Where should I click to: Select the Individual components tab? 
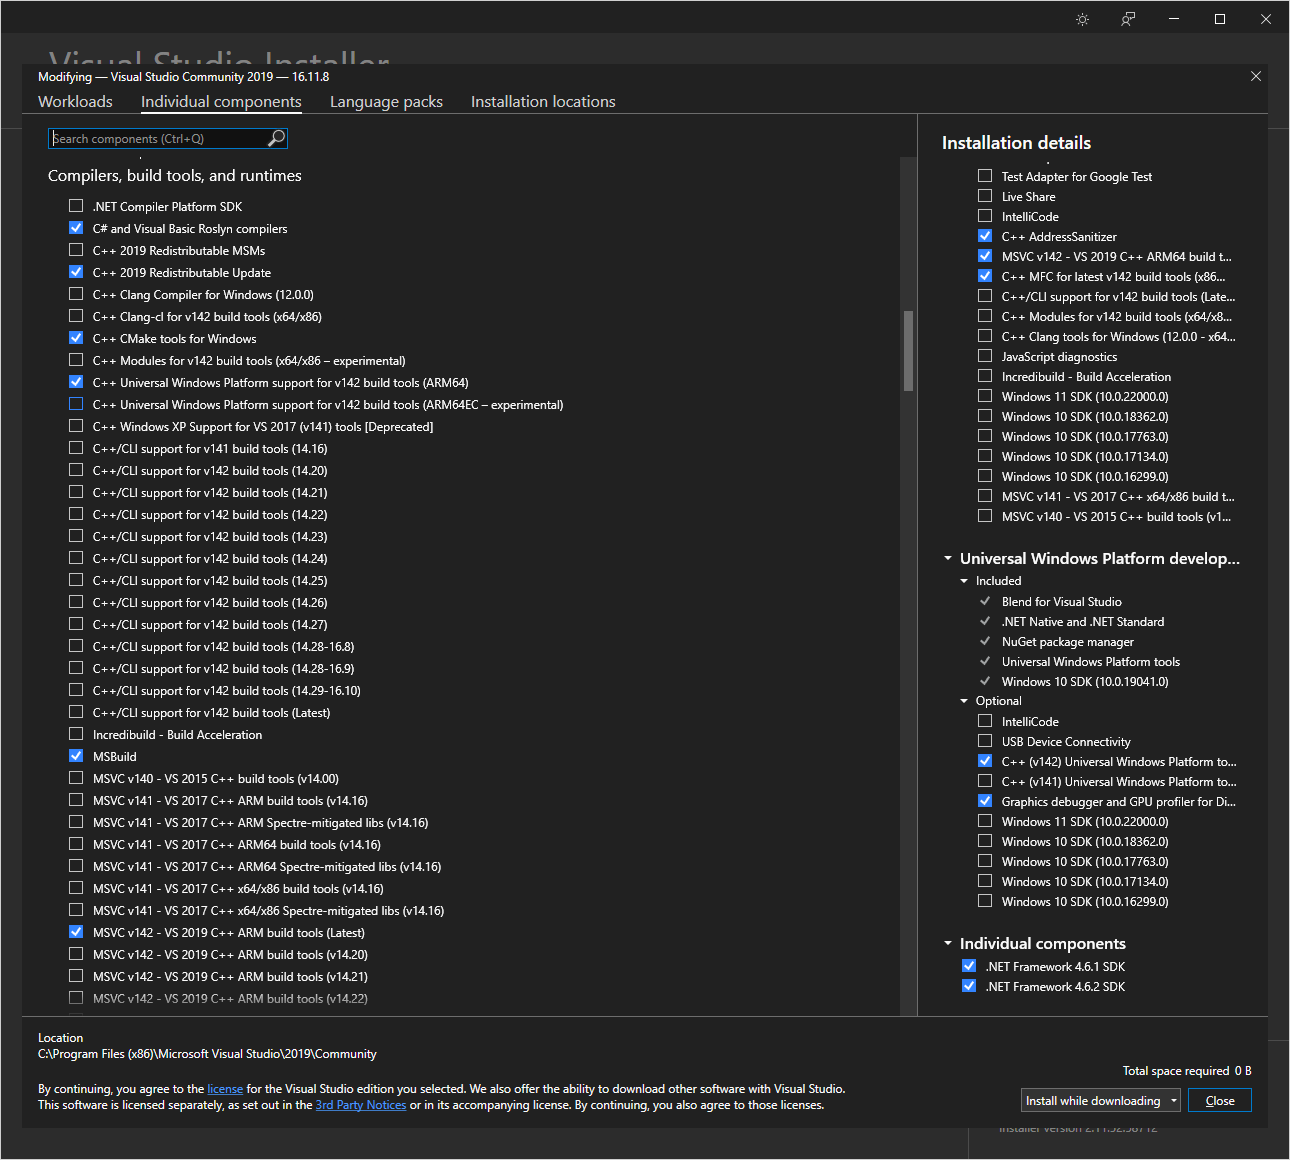[x=221, y=102]
